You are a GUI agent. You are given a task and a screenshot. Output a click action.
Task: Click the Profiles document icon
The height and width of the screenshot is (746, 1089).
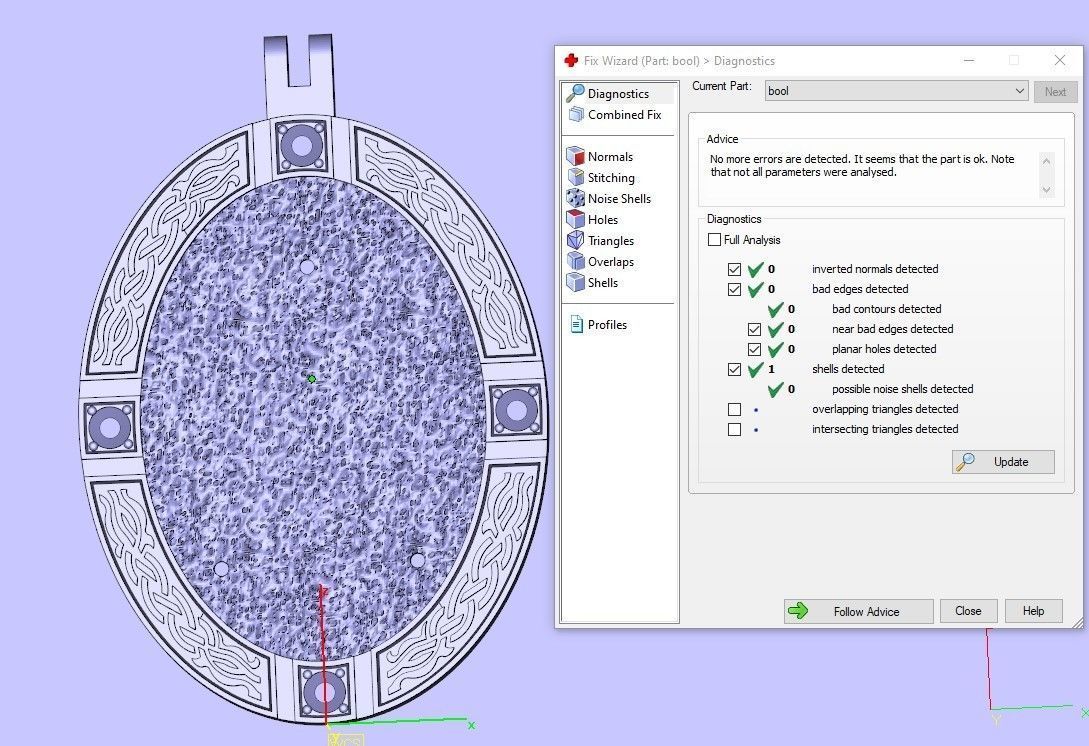coord(576,324)
